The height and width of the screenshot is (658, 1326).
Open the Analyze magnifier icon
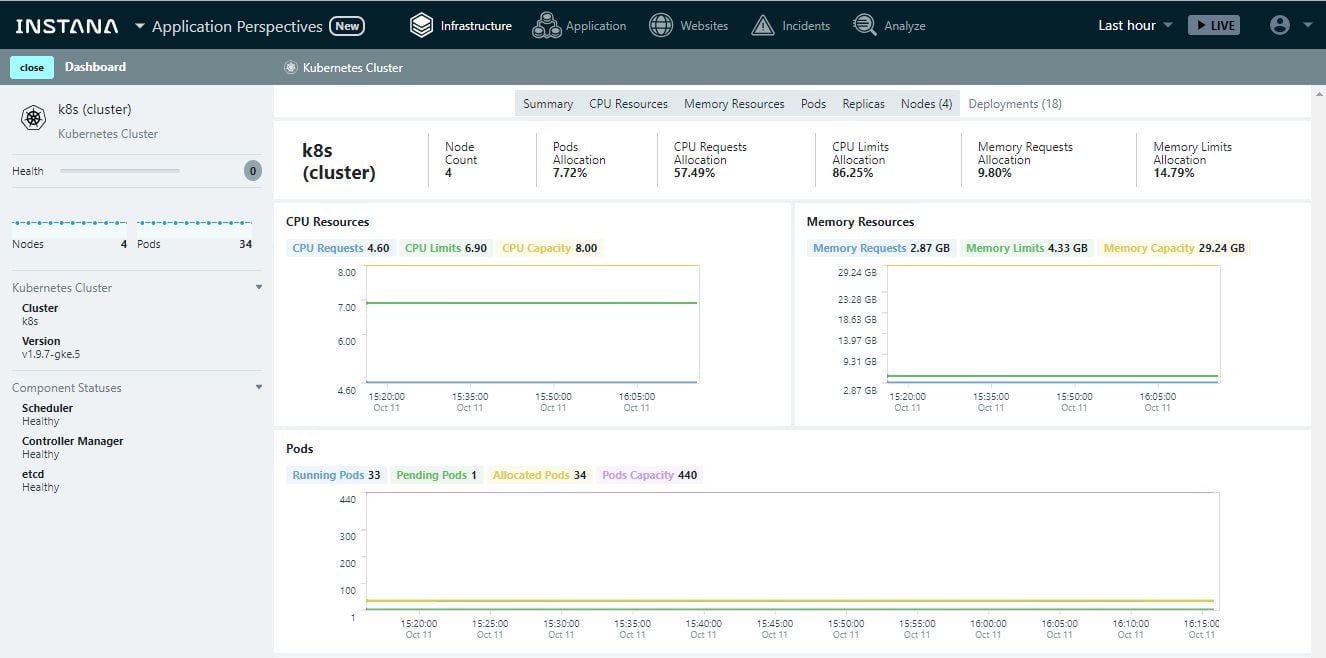click(x=866, y=26)
